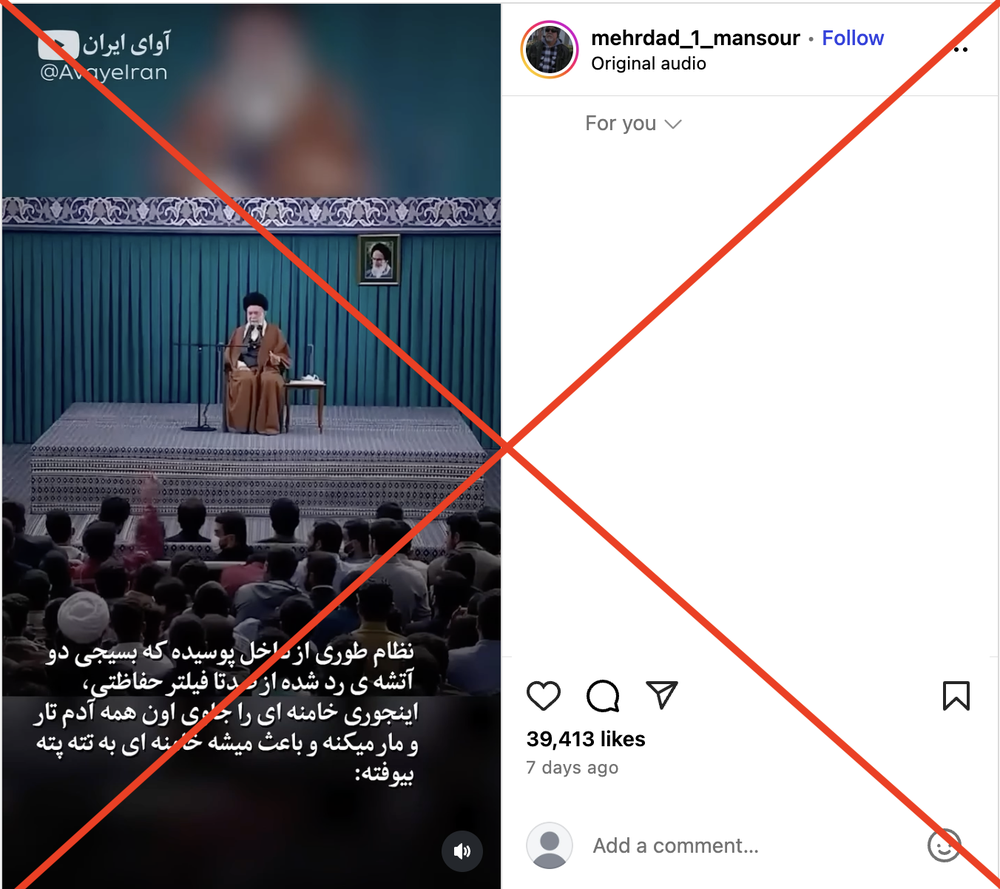Open Original audio link
Viewport: 1000px width, 889px height.
click(x=648, y=64)
